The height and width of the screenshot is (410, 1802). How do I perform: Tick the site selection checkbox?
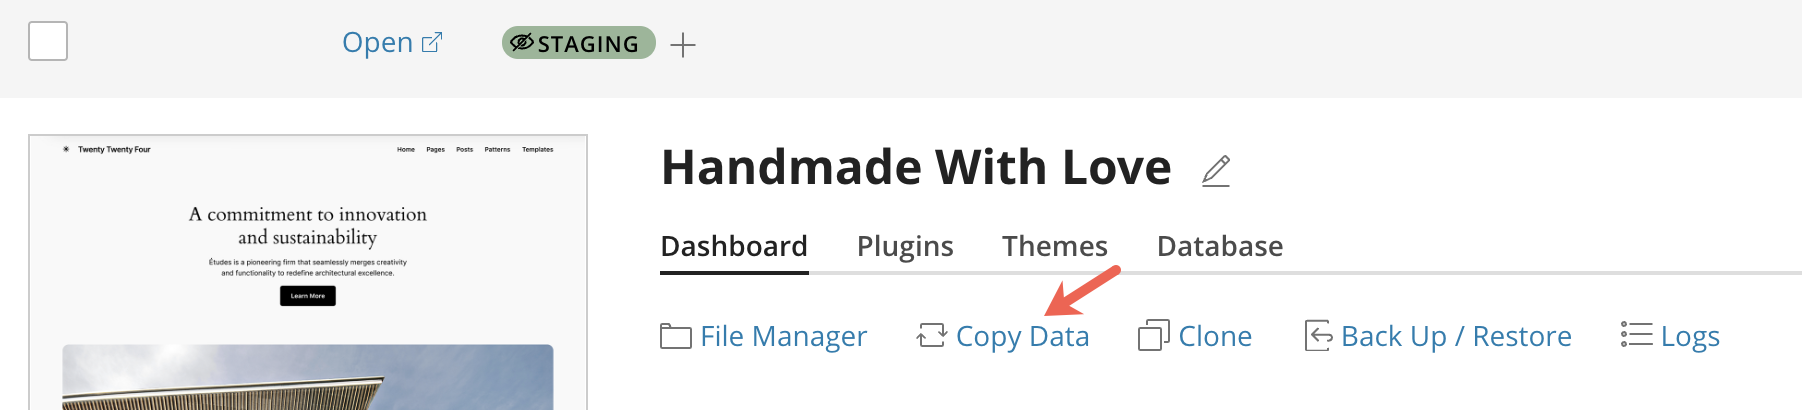coord(48,41)
